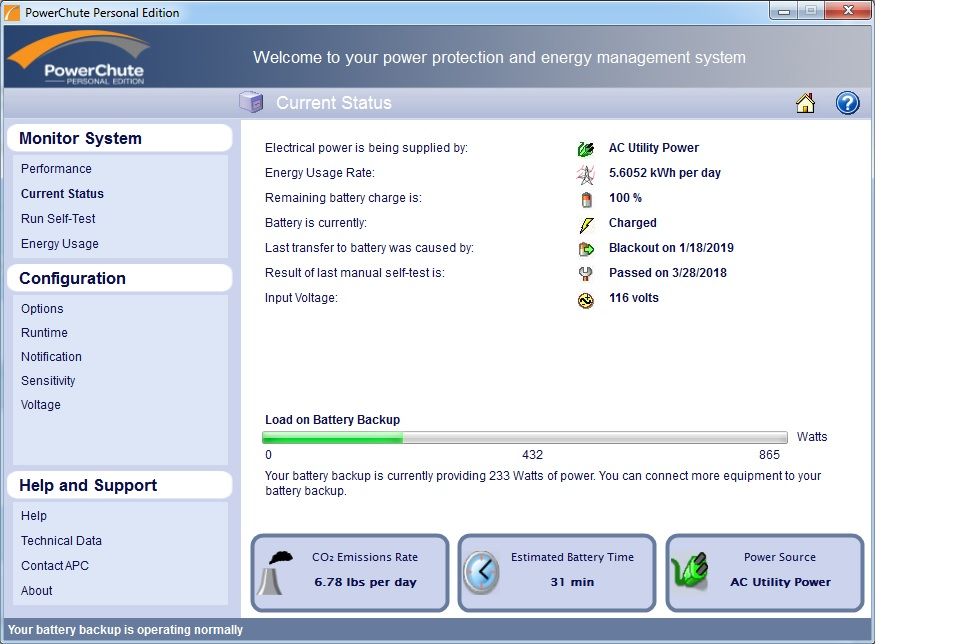Close the PowerChute window

848,10
